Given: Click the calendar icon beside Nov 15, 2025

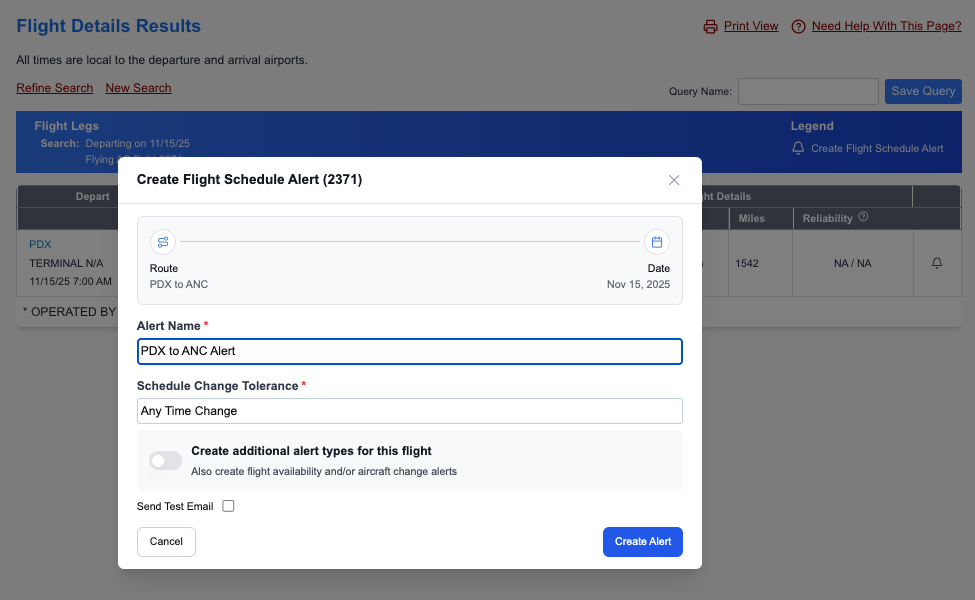Looking at the screenshot, I should (657, 242).
